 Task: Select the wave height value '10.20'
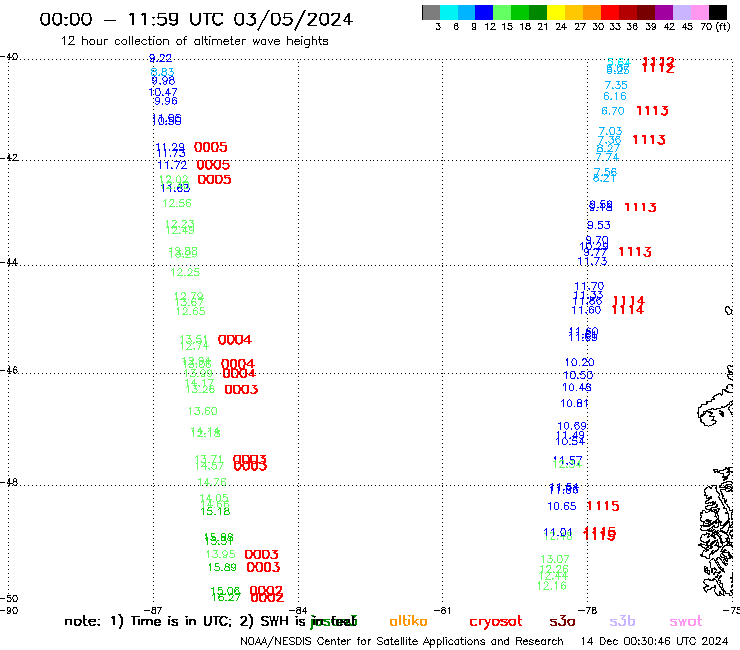pyautogui.click(x=580, y=362)
